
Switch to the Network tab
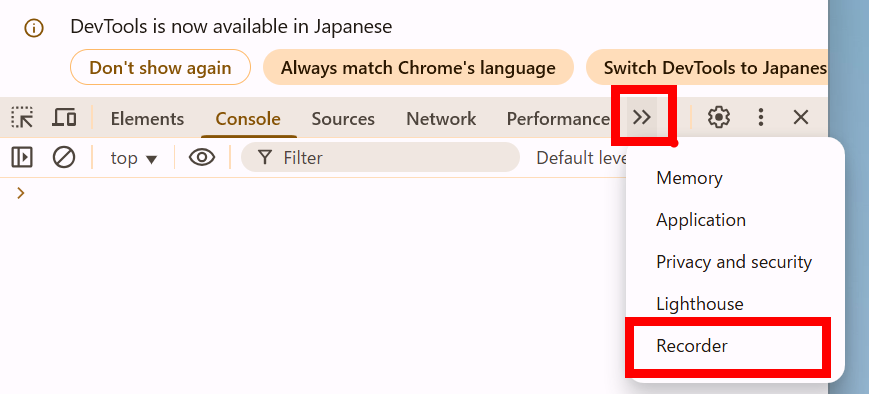pos(441,119)
